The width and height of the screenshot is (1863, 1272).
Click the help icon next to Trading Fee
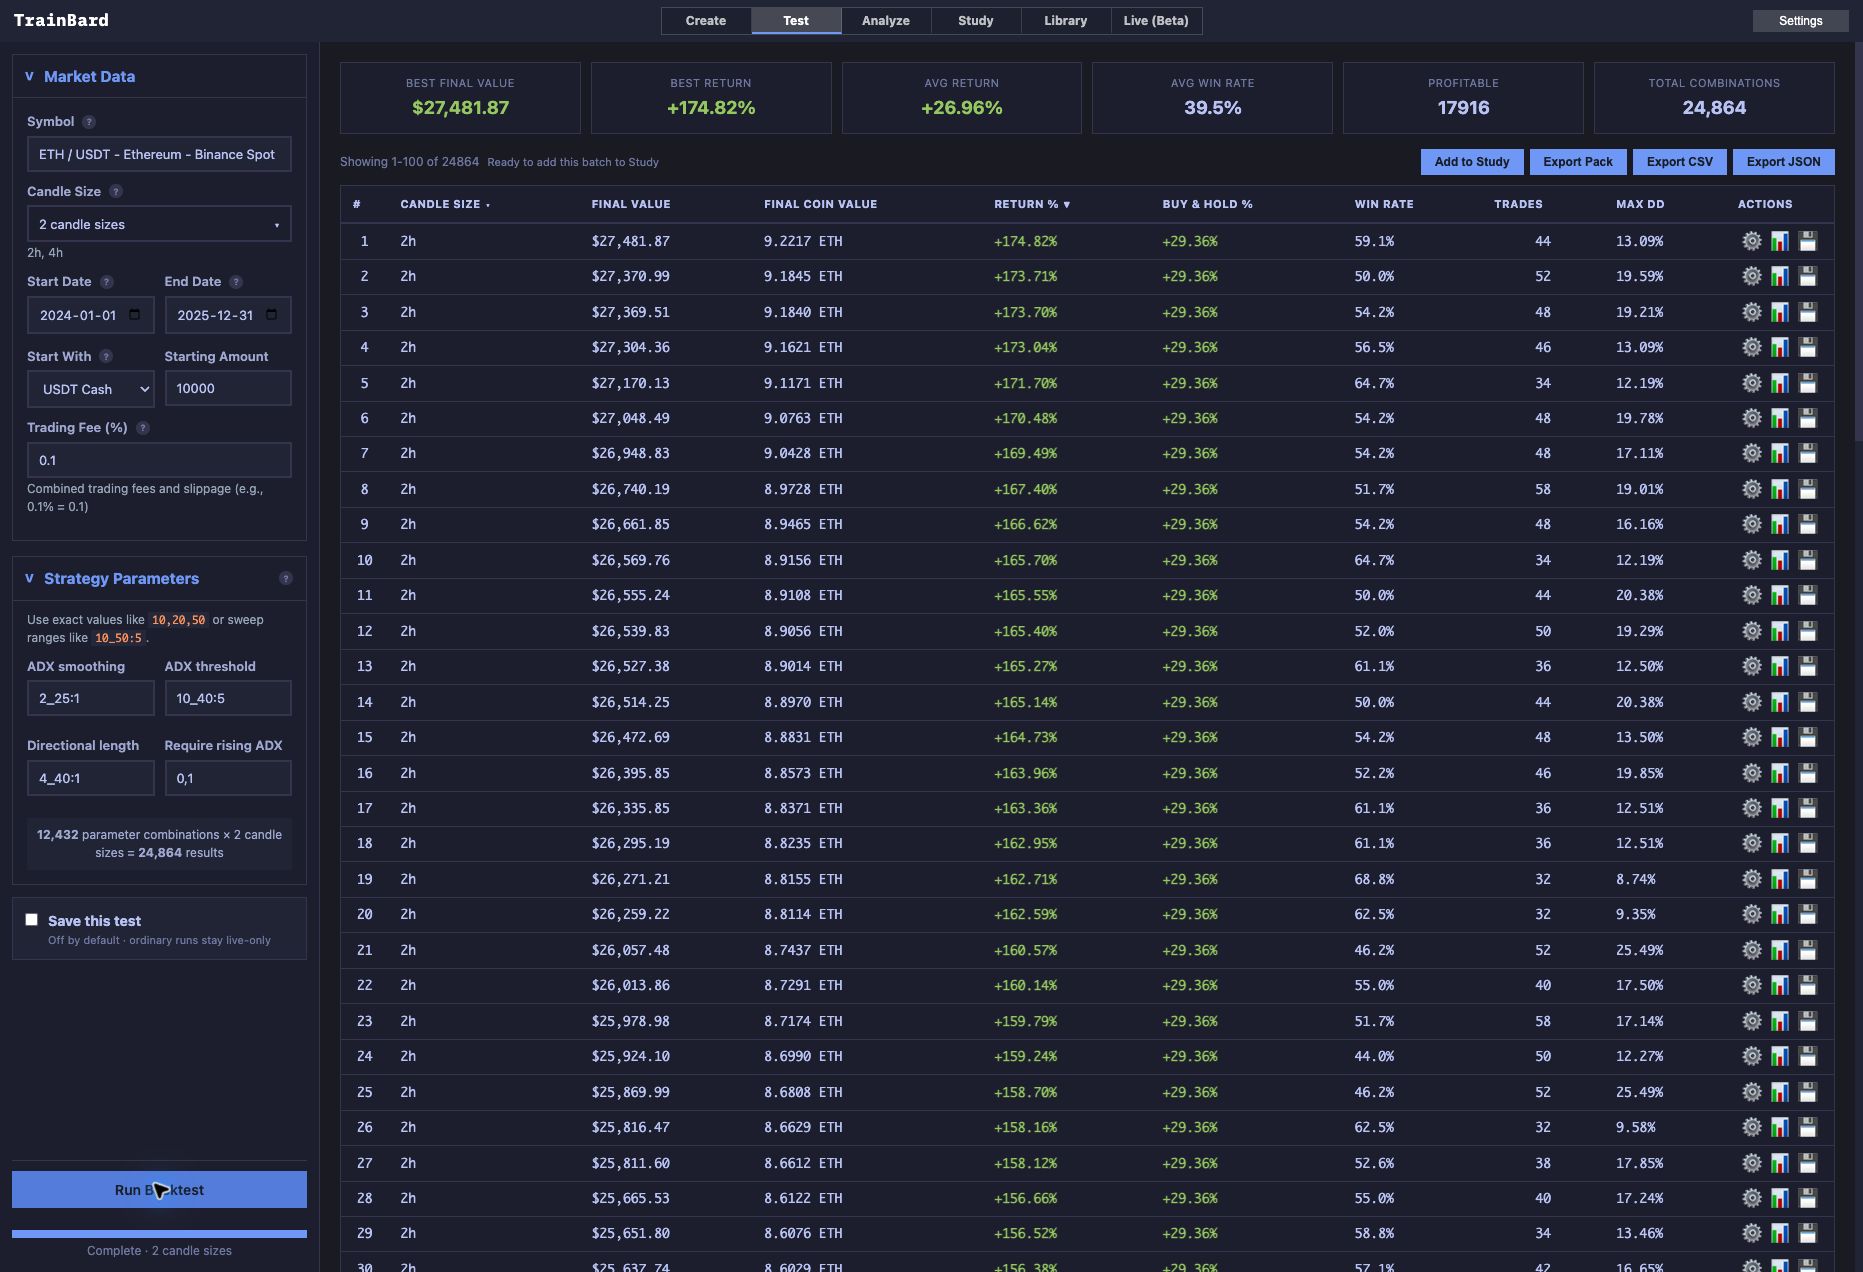click(143, 428)
